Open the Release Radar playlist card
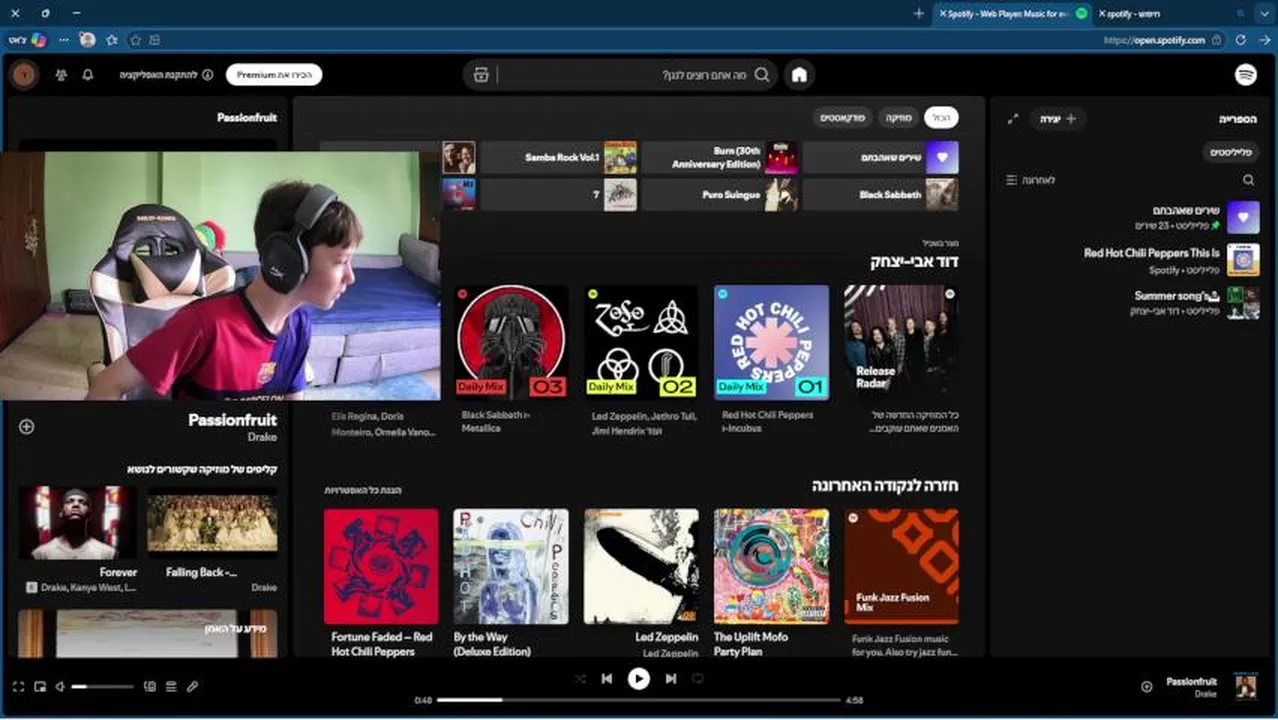The height and width of the screenshot is (720, 1278). 901,360
